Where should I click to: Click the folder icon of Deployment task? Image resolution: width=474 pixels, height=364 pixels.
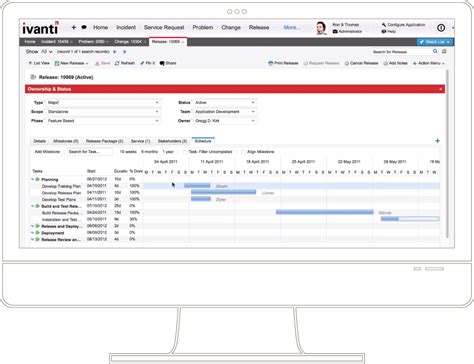38,233
